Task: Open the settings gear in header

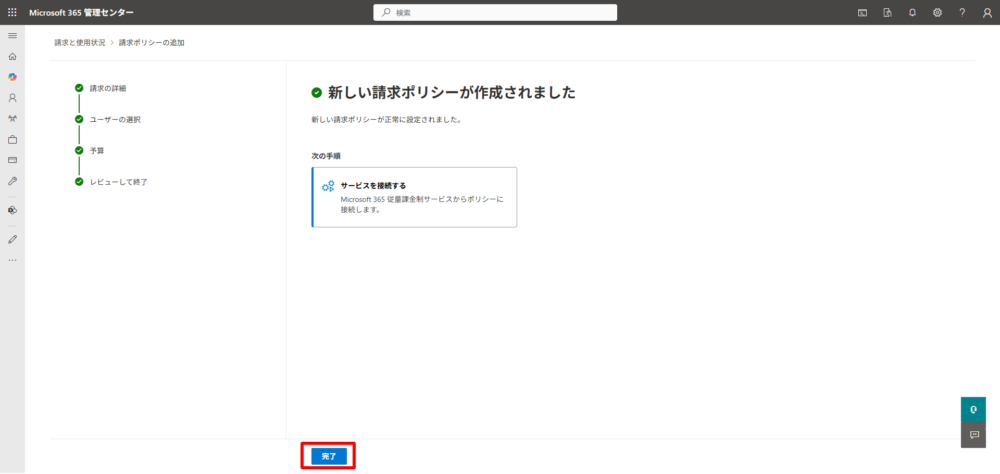Action: click(937, 12)
